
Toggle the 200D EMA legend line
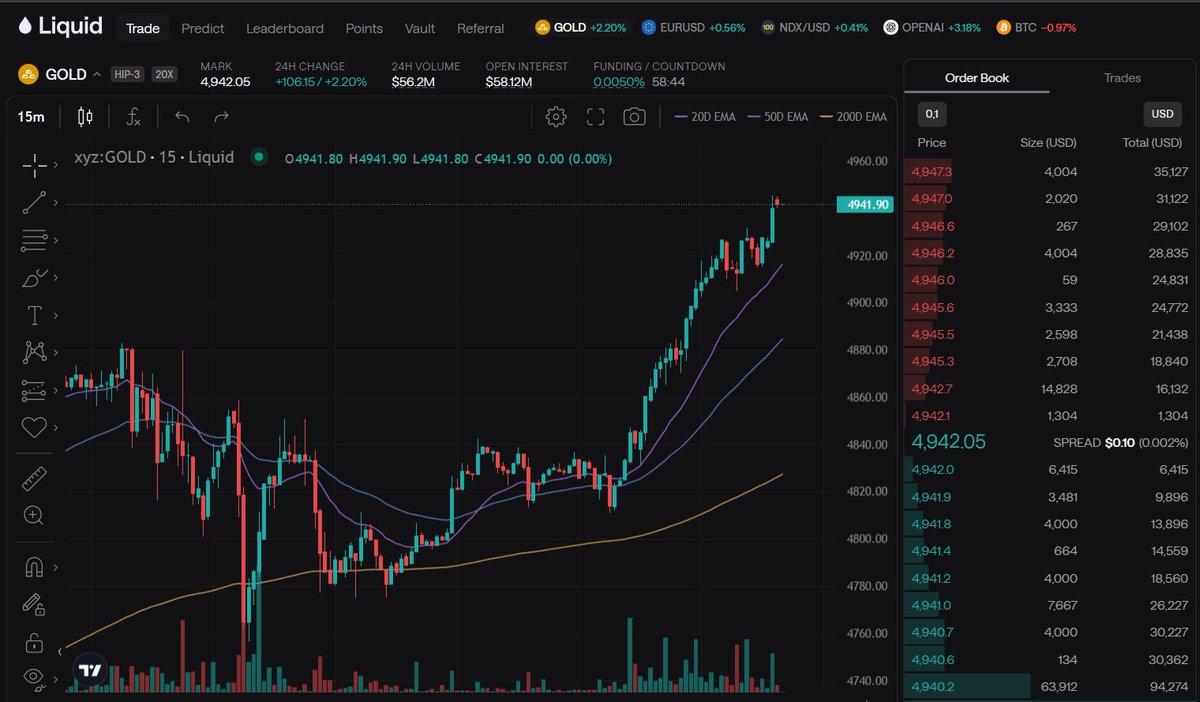pos(853,117)
